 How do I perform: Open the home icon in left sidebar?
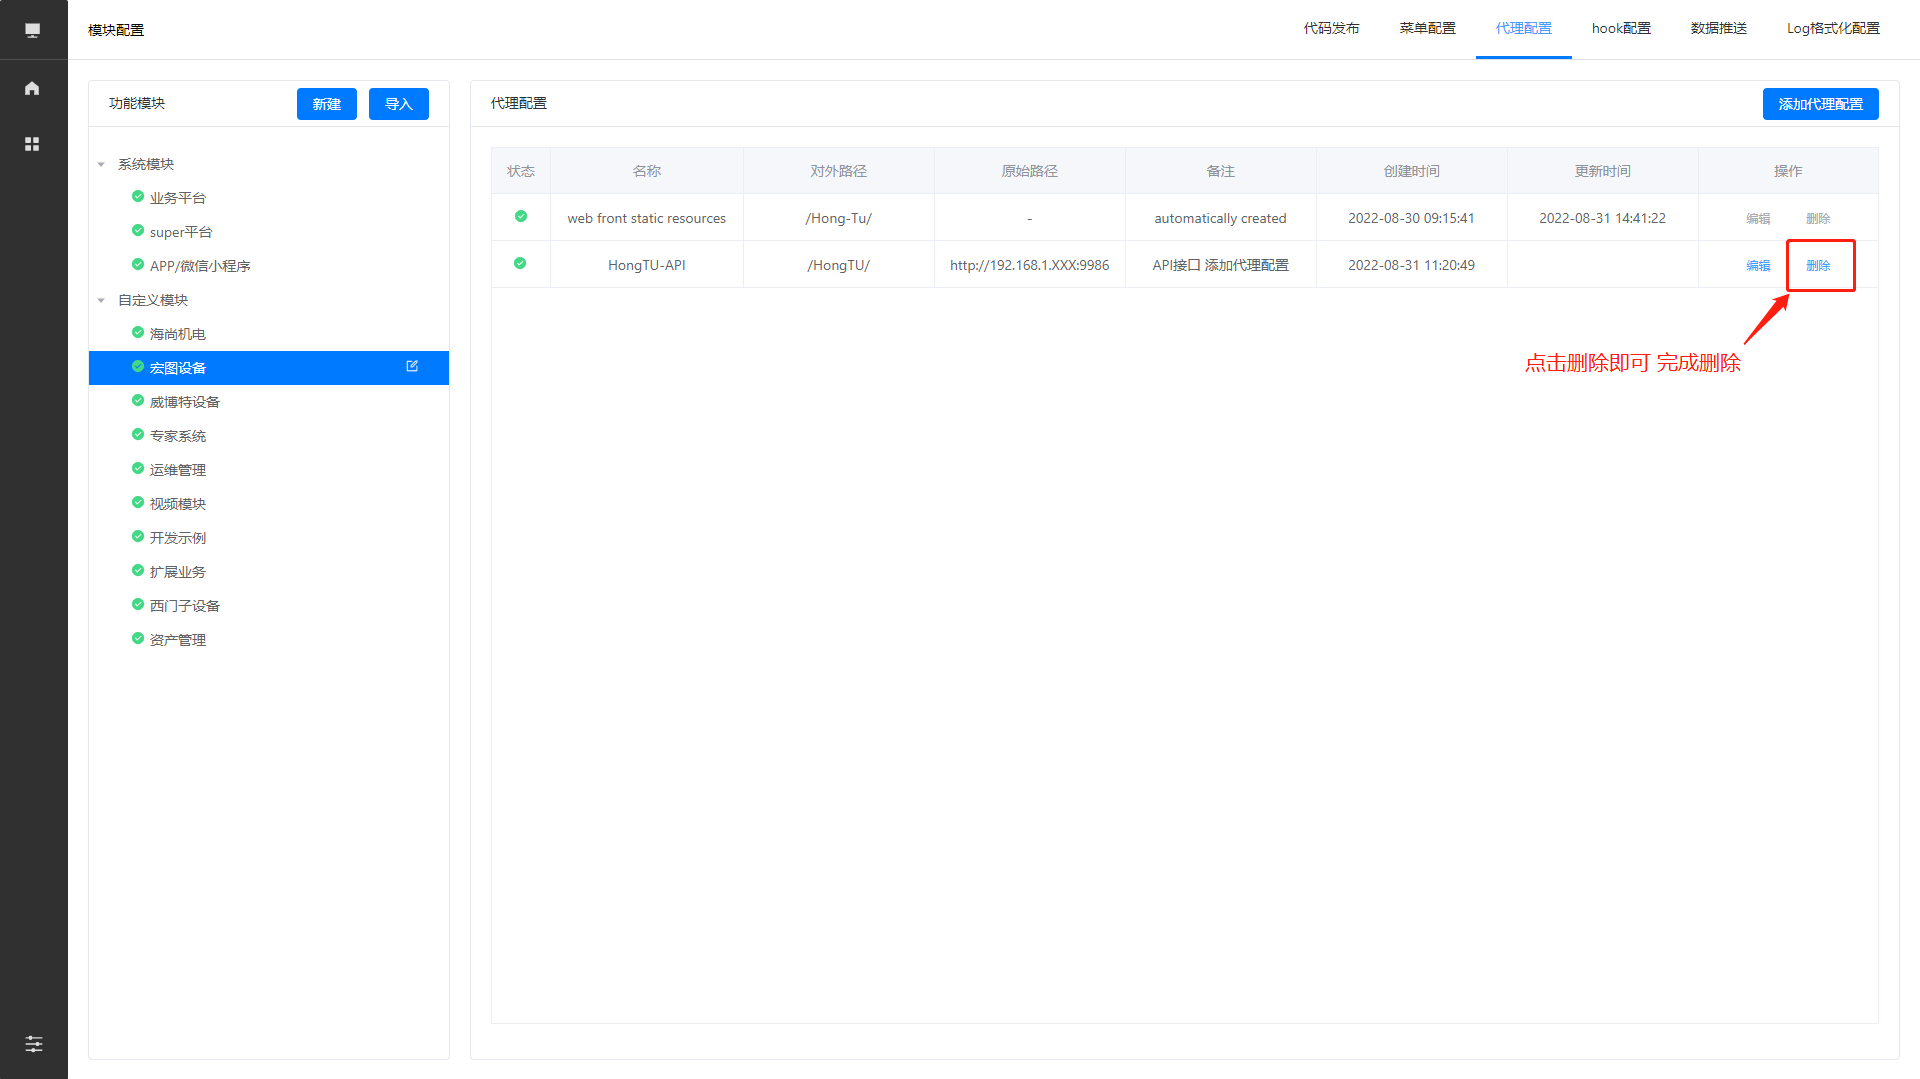(x=32, y=88)
